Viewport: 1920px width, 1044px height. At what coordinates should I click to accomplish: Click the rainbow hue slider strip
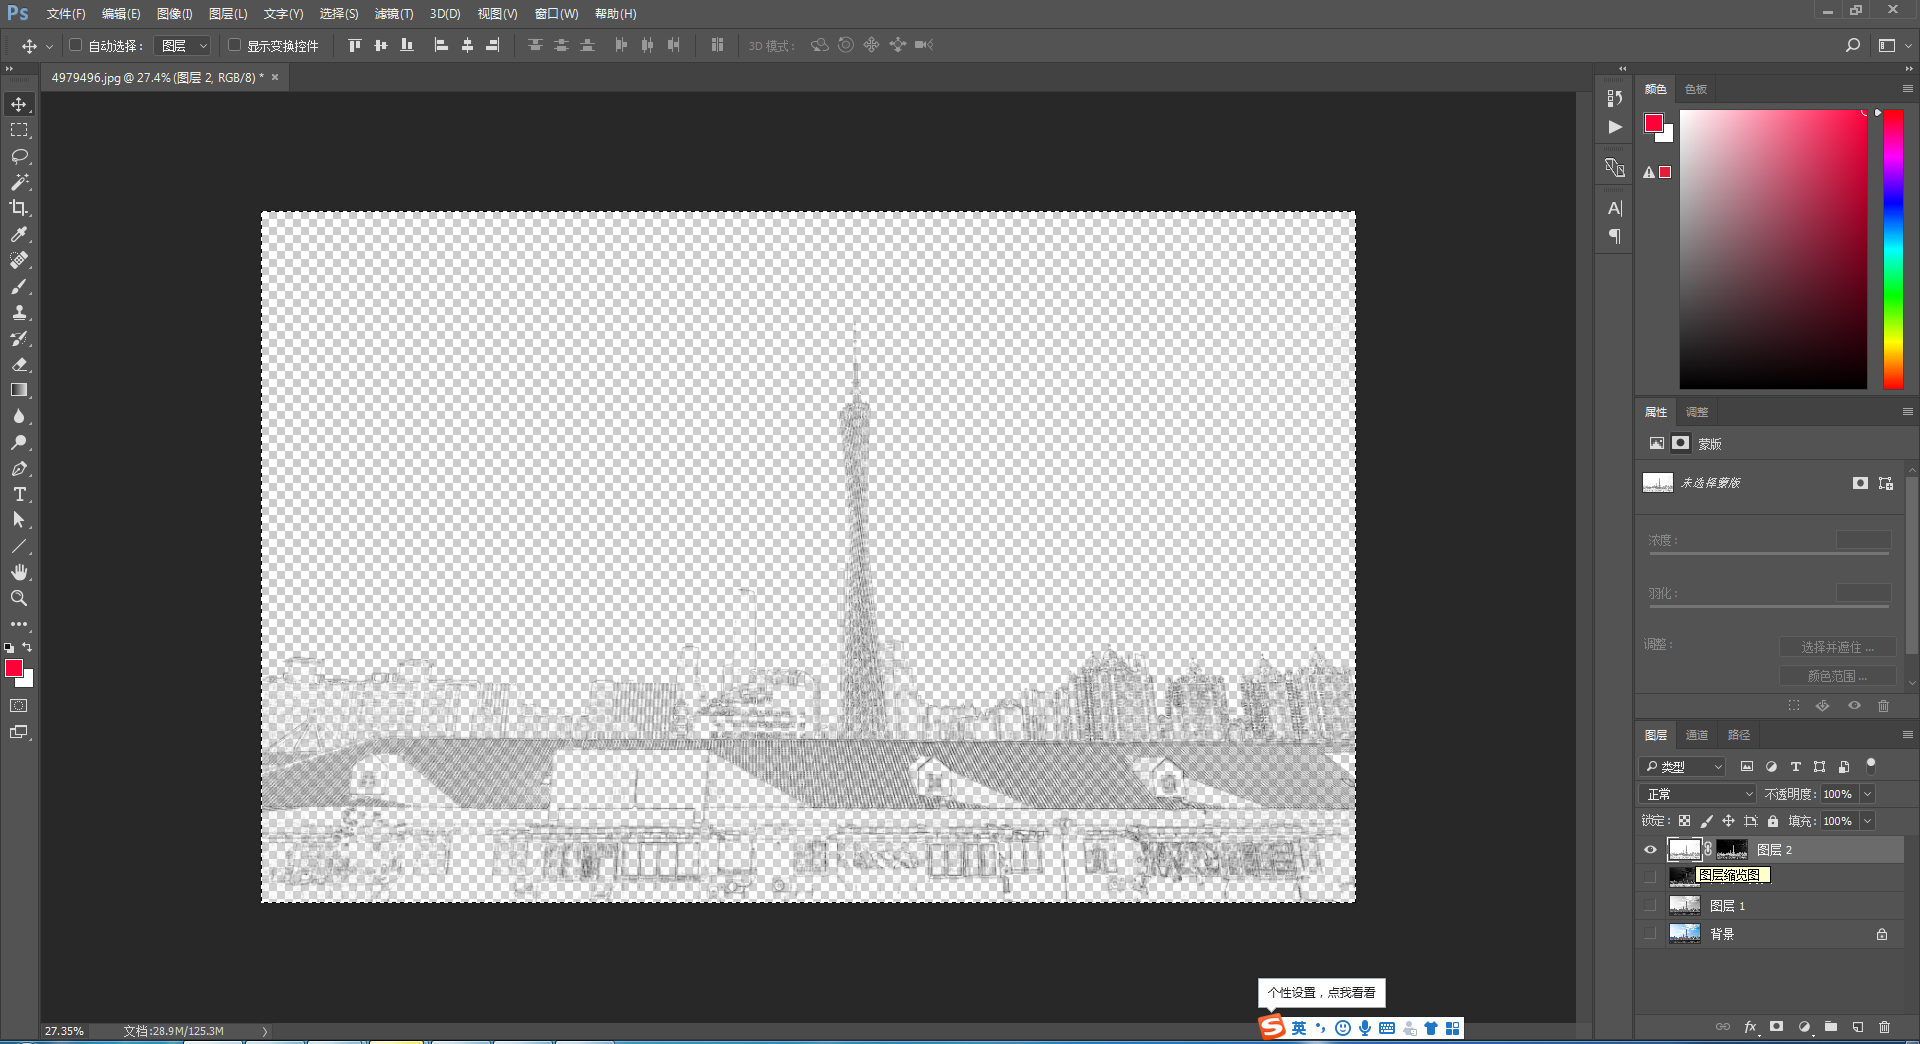point(1893,250)
